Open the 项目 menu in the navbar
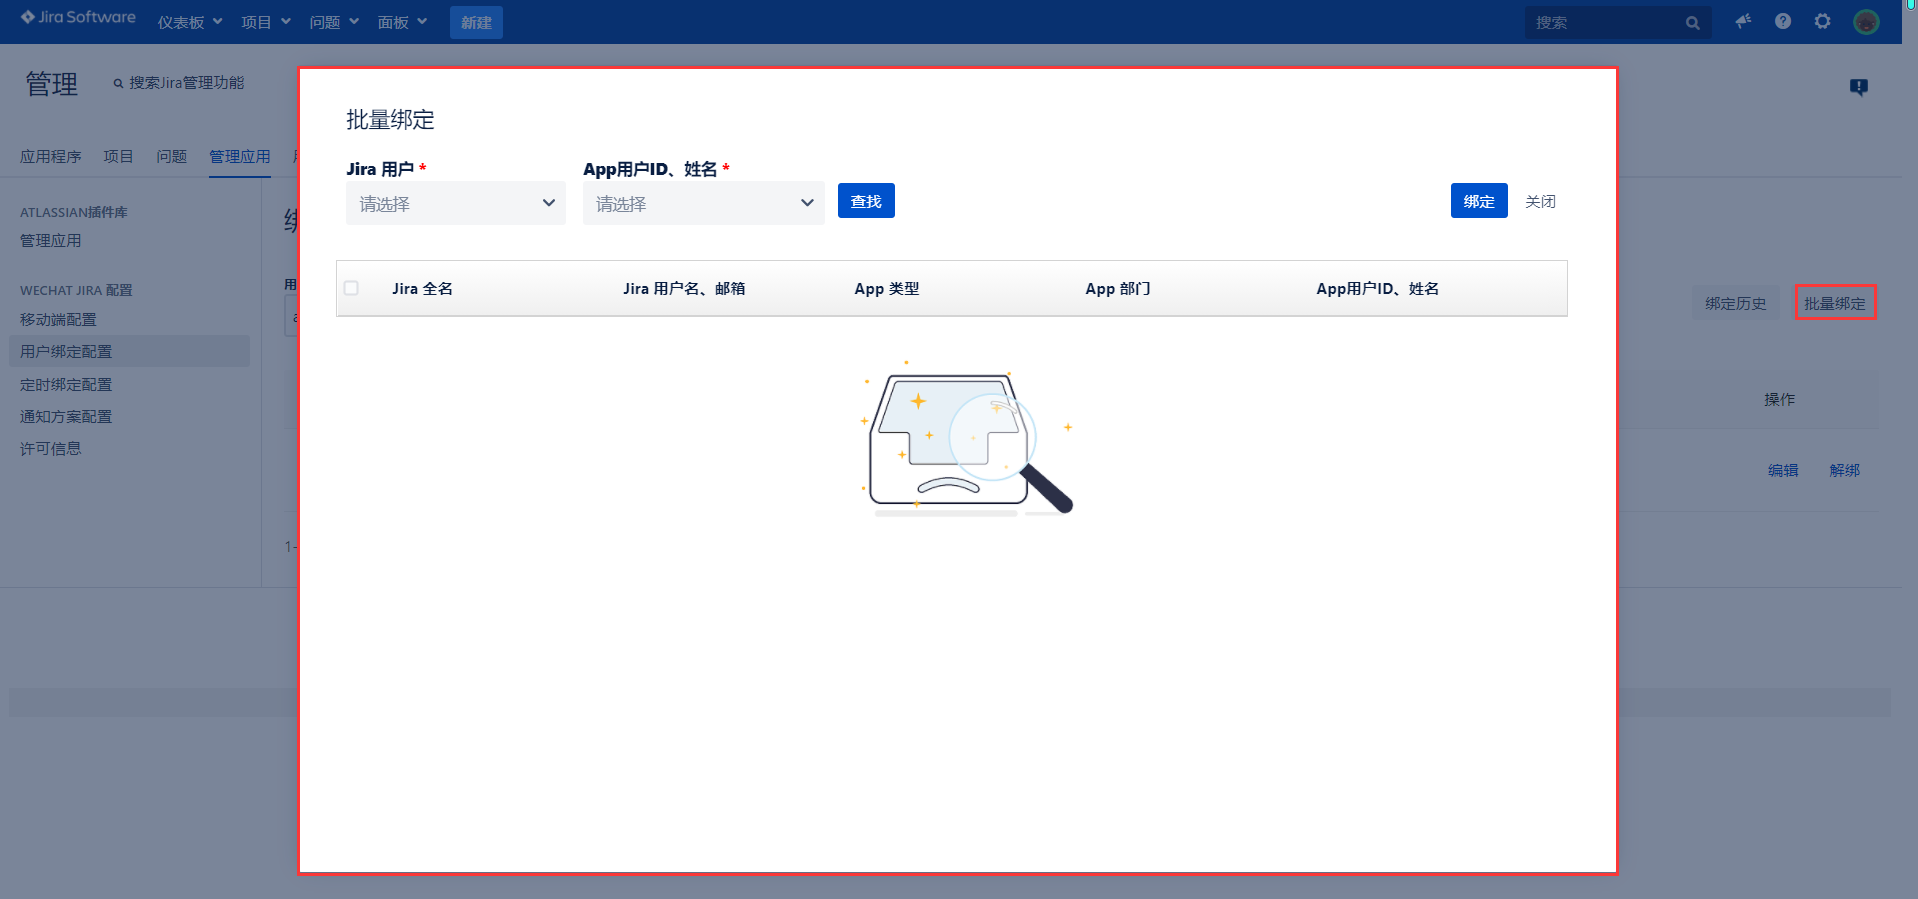 pos(265,22)
